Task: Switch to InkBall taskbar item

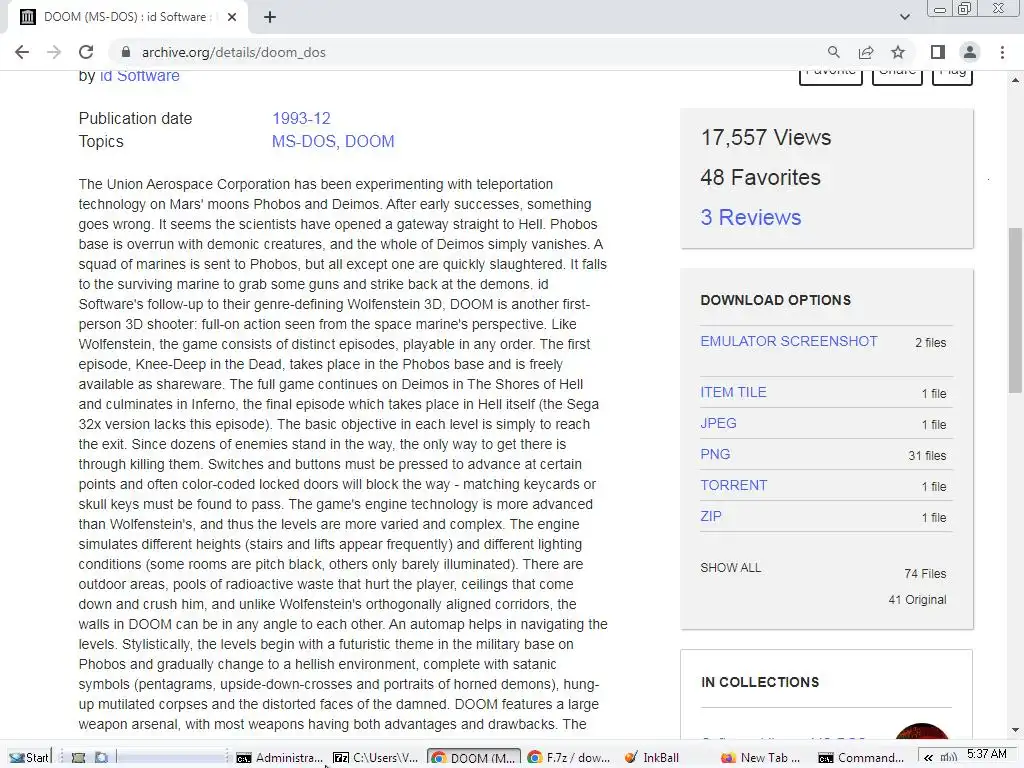Action: point(652,758)
